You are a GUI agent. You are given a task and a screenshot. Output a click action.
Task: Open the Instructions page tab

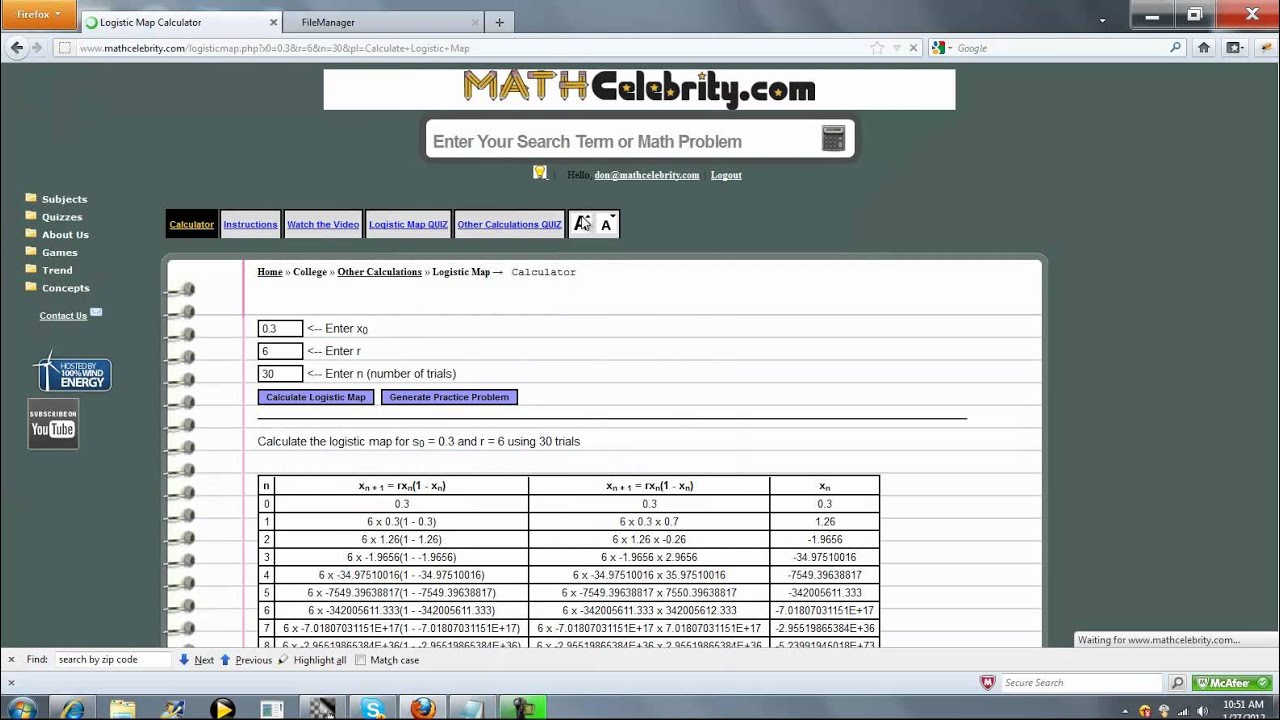tap(250, 224)
